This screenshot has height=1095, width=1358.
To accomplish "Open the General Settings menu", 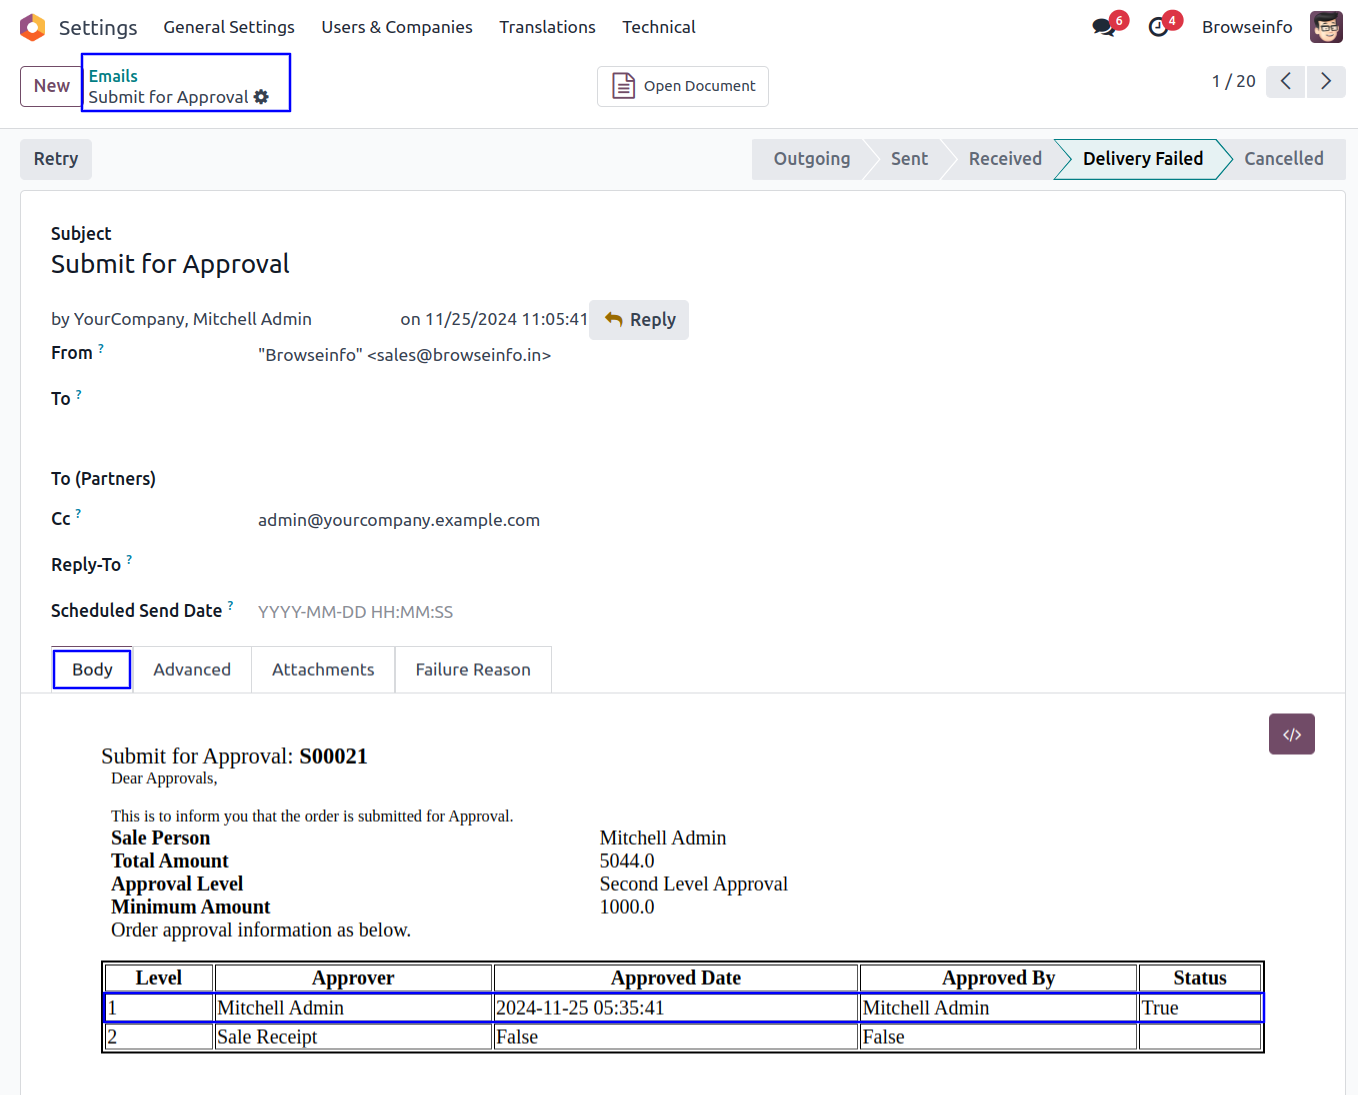I will click(229, 27).
